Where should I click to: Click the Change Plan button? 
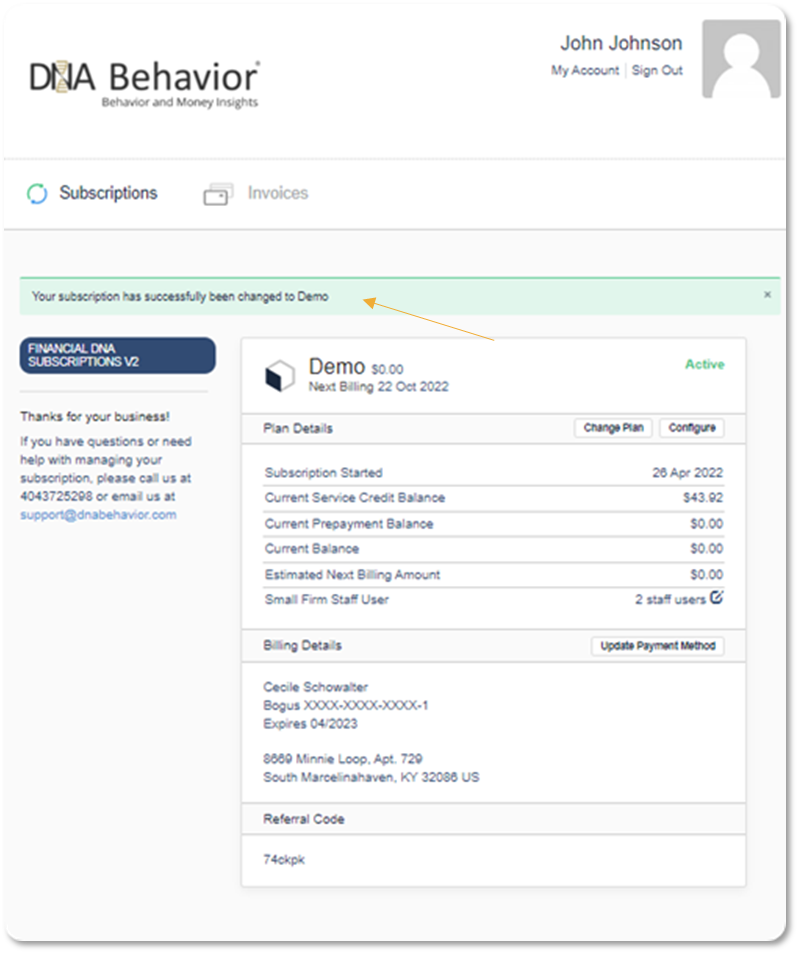coord(613,428)
